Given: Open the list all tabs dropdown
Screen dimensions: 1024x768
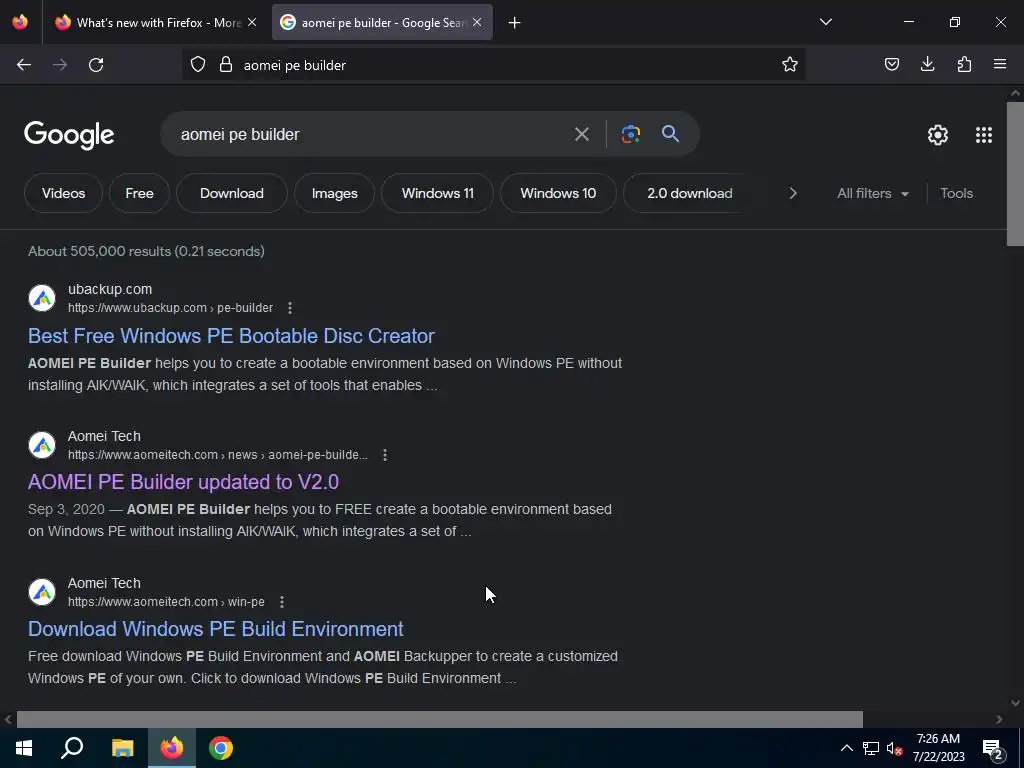Looking at the screenshot, I should coord(826,23).
